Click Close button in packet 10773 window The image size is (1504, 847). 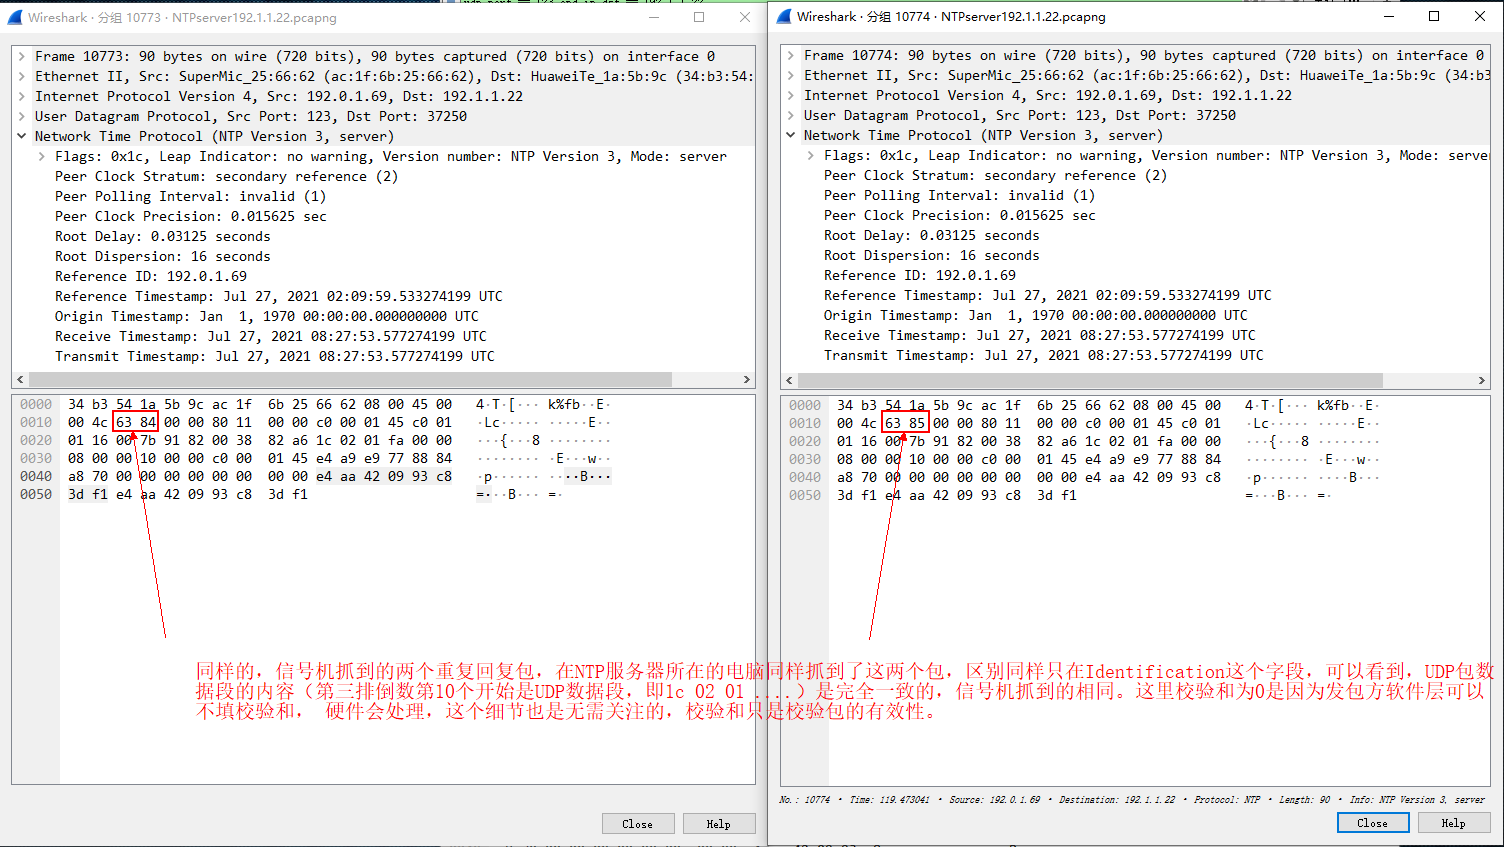pos(637,824)
